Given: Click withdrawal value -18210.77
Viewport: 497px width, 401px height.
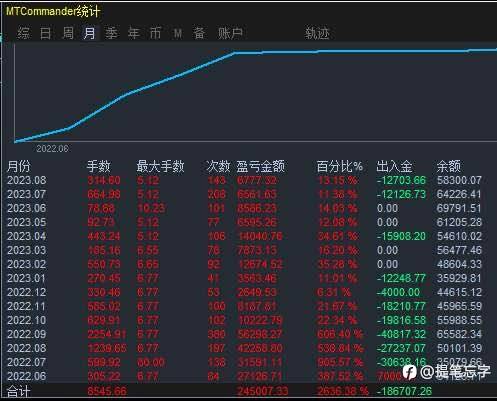Looking at the screenshot, I should (x=401, y=306).
